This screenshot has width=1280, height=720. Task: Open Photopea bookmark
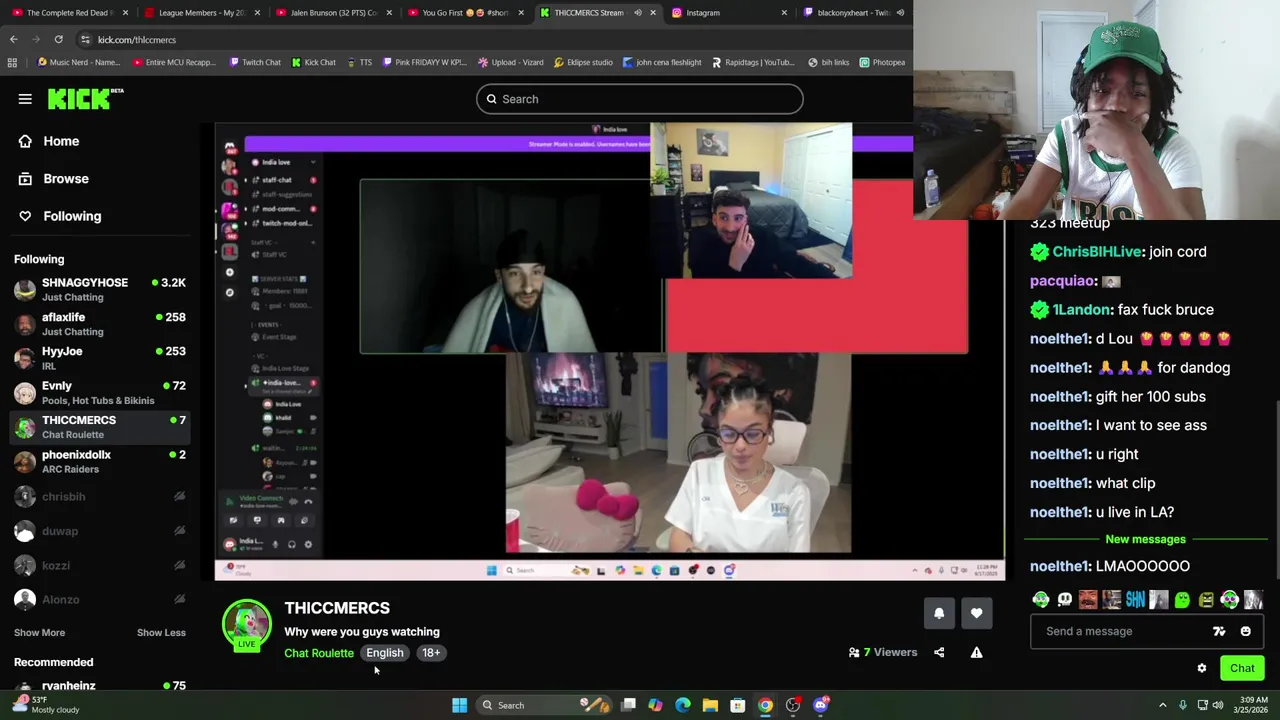coord(882,62)
